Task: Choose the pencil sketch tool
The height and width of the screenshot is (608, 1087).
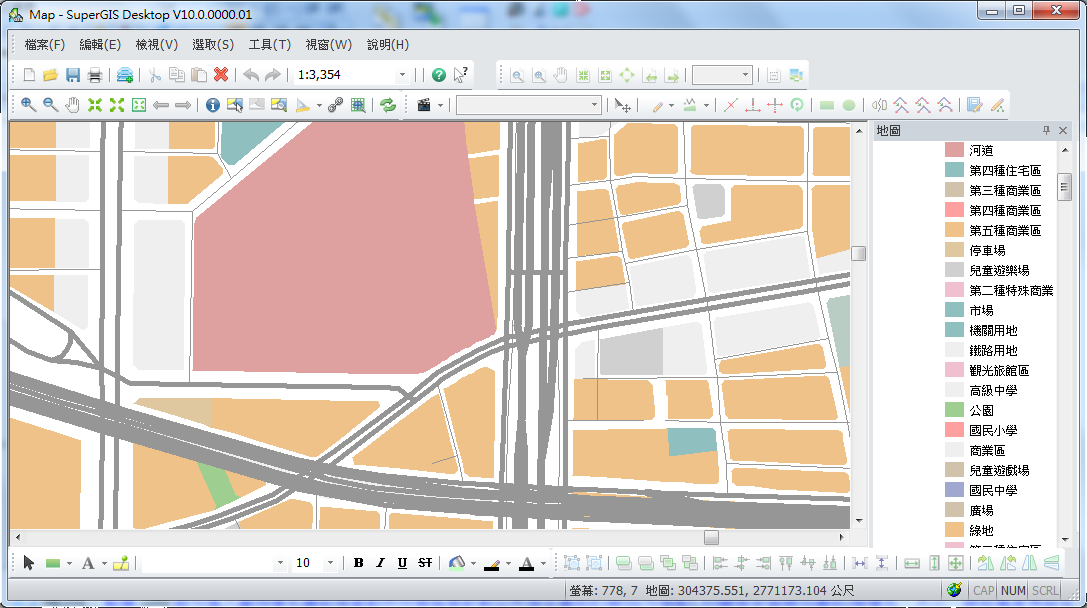Action: click(658, 105)
